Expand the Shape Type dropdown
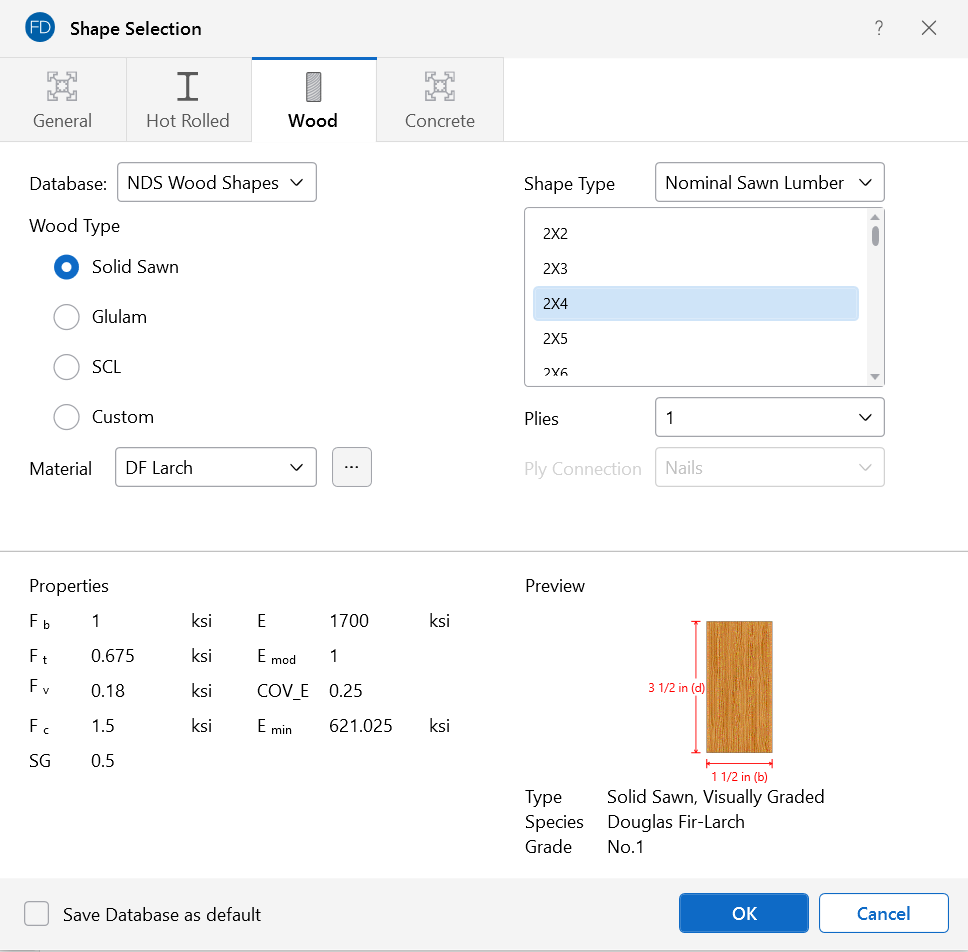Image resolution: width=968 pixels, height=952 pixels. pyautogui.click(x=769, y=183)
